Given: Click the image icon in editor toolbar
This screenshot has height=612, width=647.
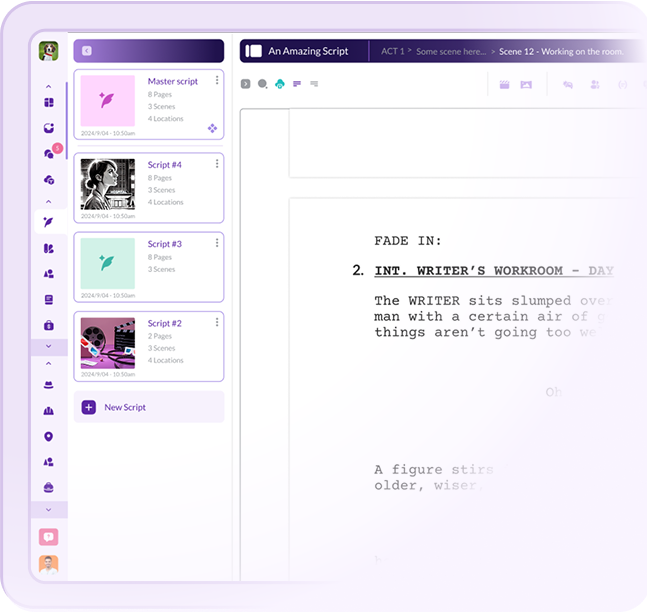Looking at the screenshot, I should [x=526, y=84].
